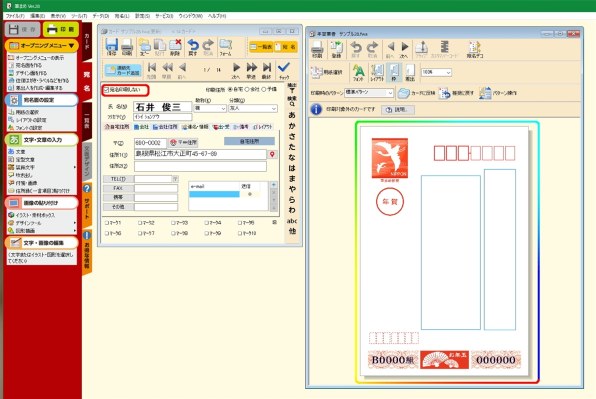Image resolution: width=596 pixels, height=399 pixels.
Task: Click the 次へ arrow in the postcard window
Action: (404, 49)
